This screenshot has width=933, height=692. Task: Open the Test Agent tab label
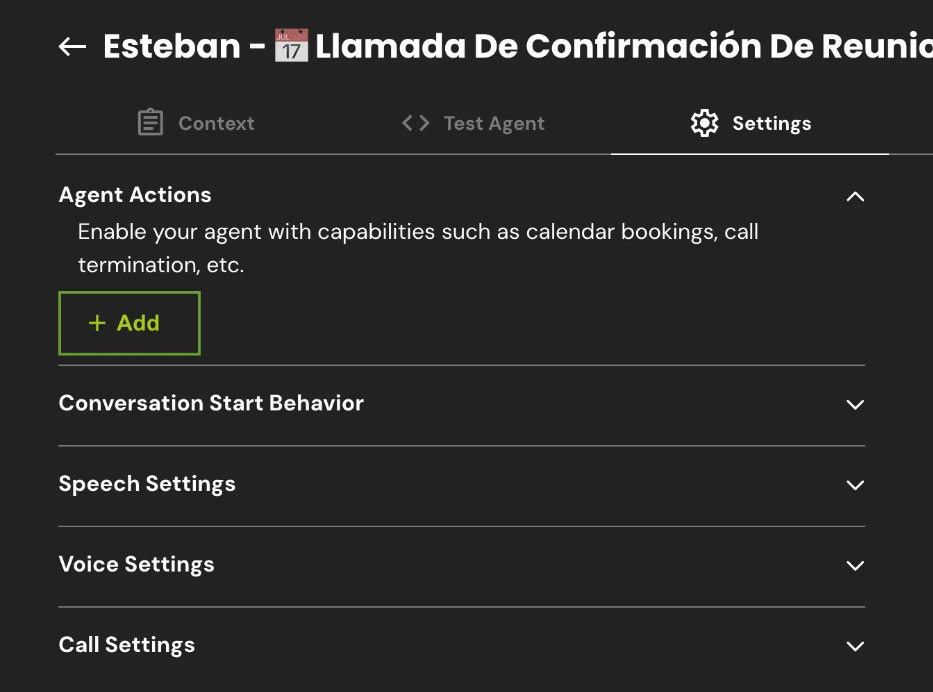(x=494, y=123)
